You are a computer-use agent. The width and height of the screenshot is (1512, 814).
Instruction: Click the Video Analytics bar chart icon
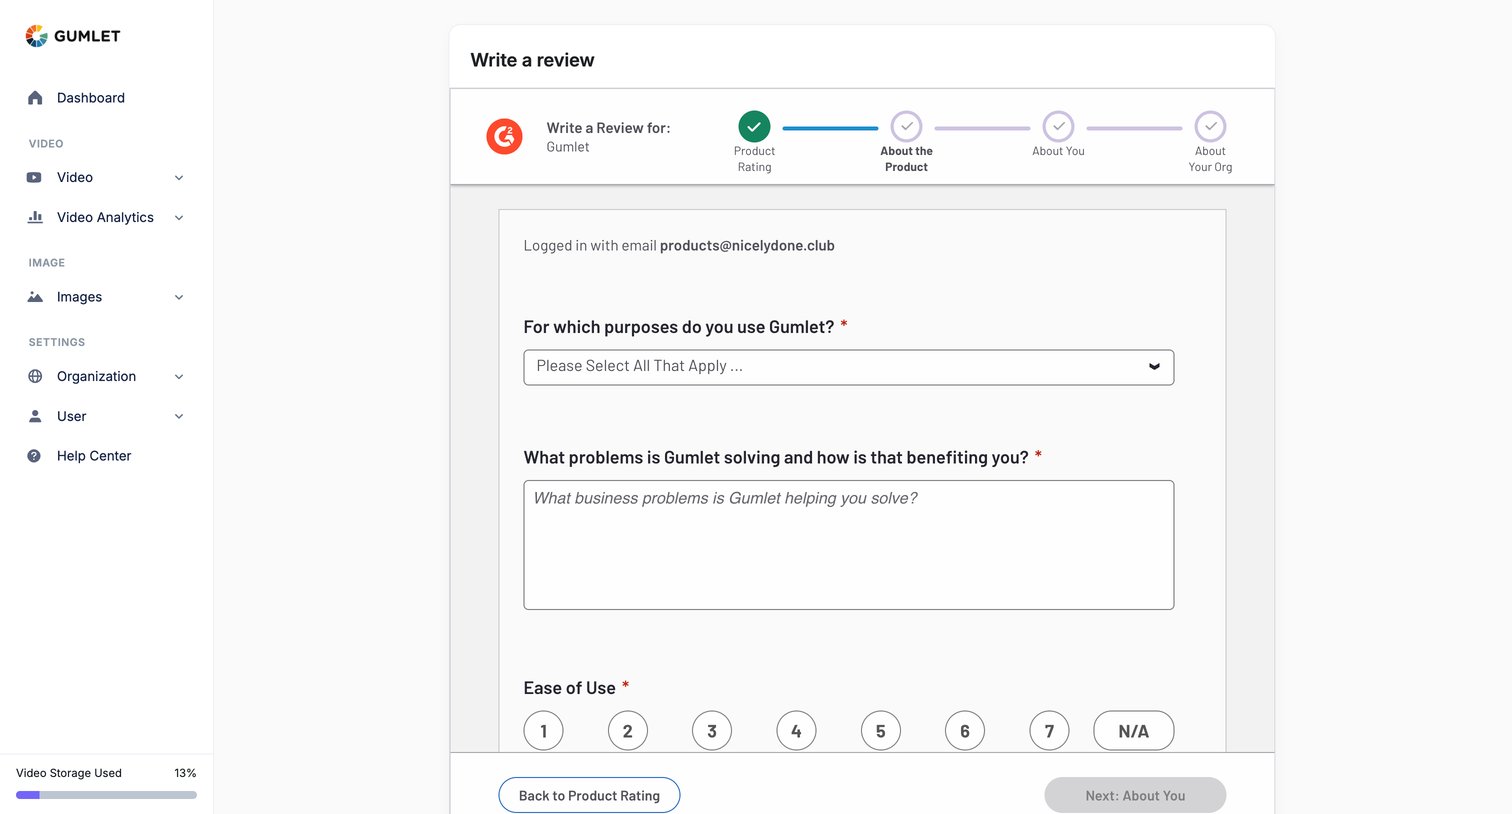[35, 217]
